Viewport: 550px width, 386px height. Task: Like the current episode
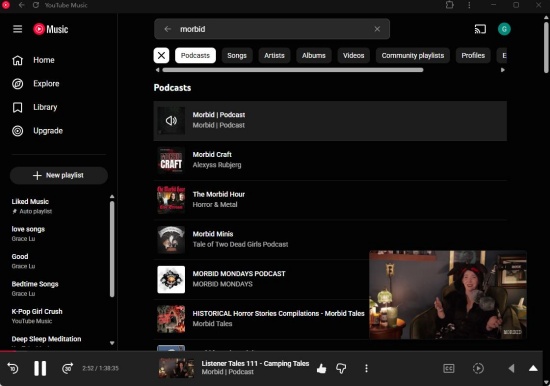[321, 368]
